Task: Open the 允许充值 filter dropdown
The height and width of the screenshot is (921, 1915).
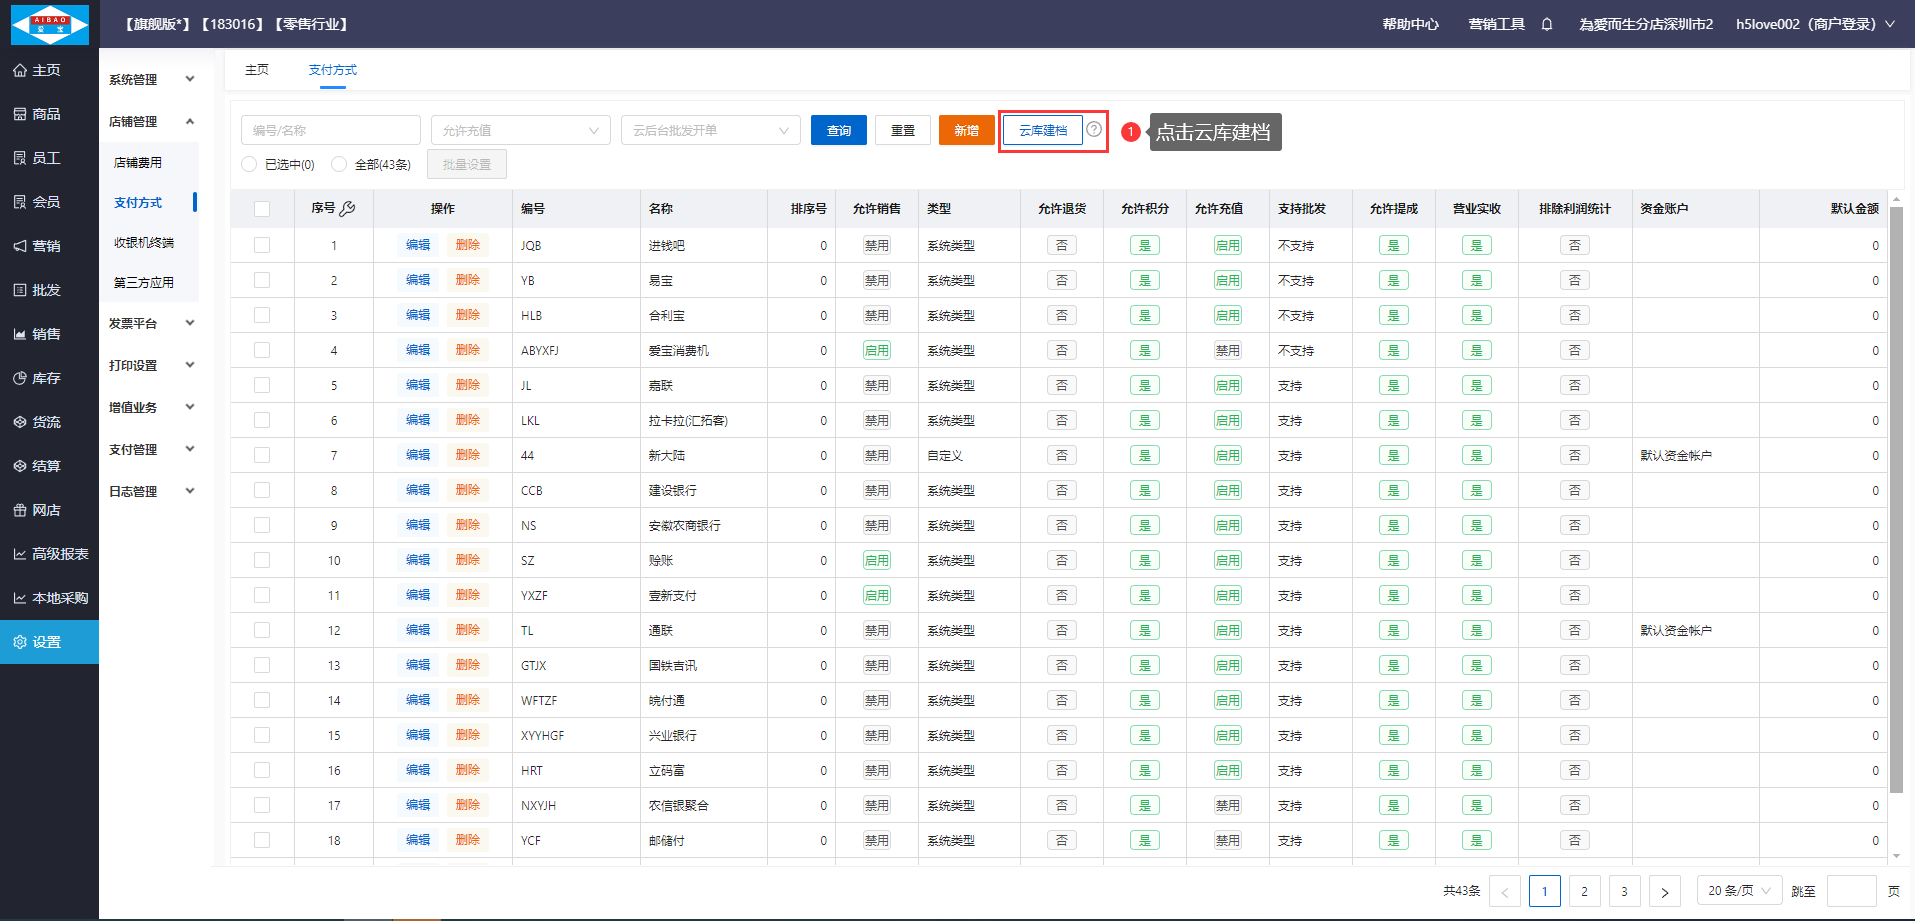Action: coord(520,130)
